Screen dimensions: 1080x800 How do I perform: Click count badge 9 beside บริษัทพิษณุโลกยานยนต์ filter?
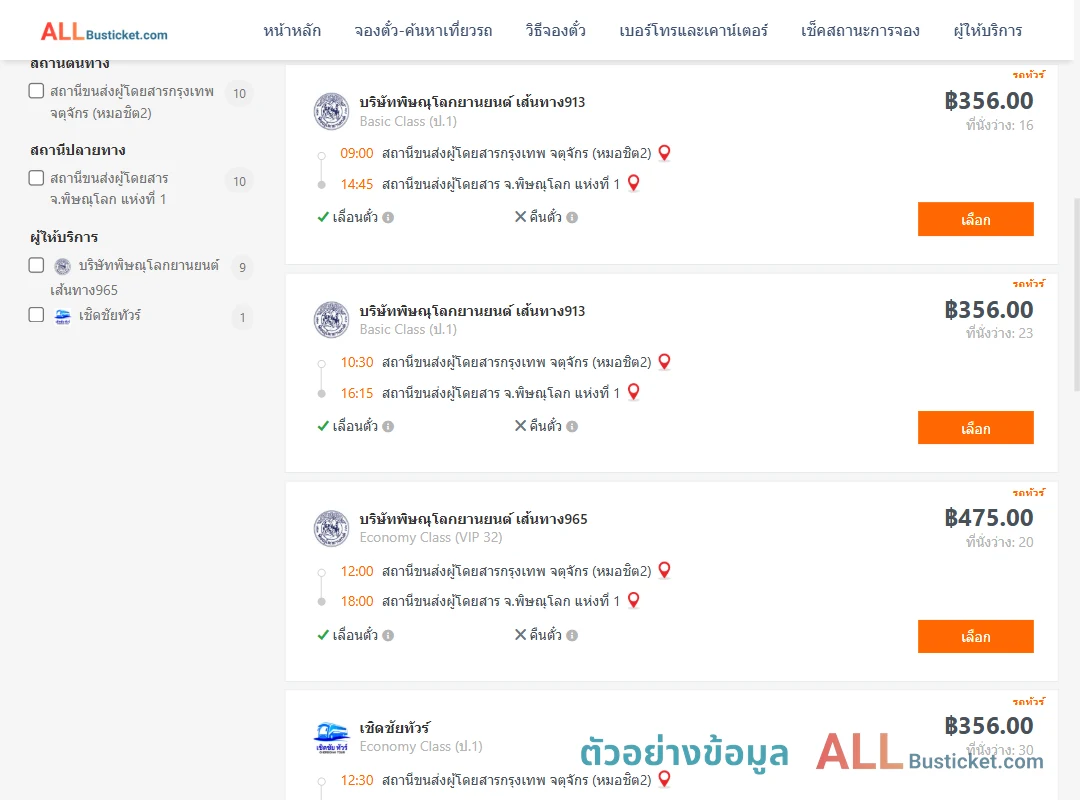[x=242, y=267]
